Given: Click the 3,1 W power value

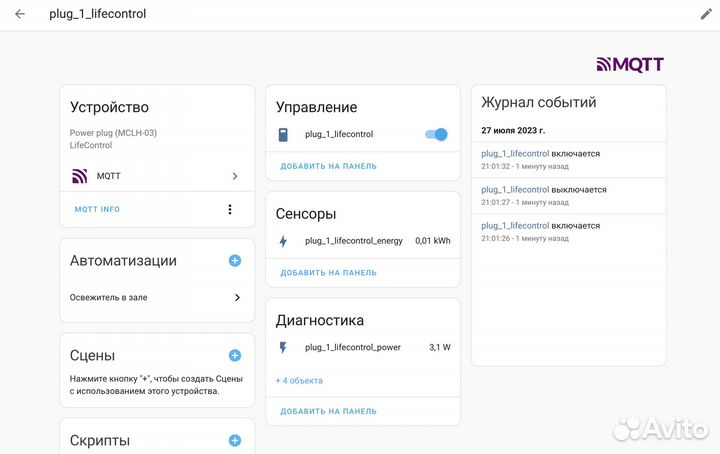Looking at the screenshot, I should 440,348.
